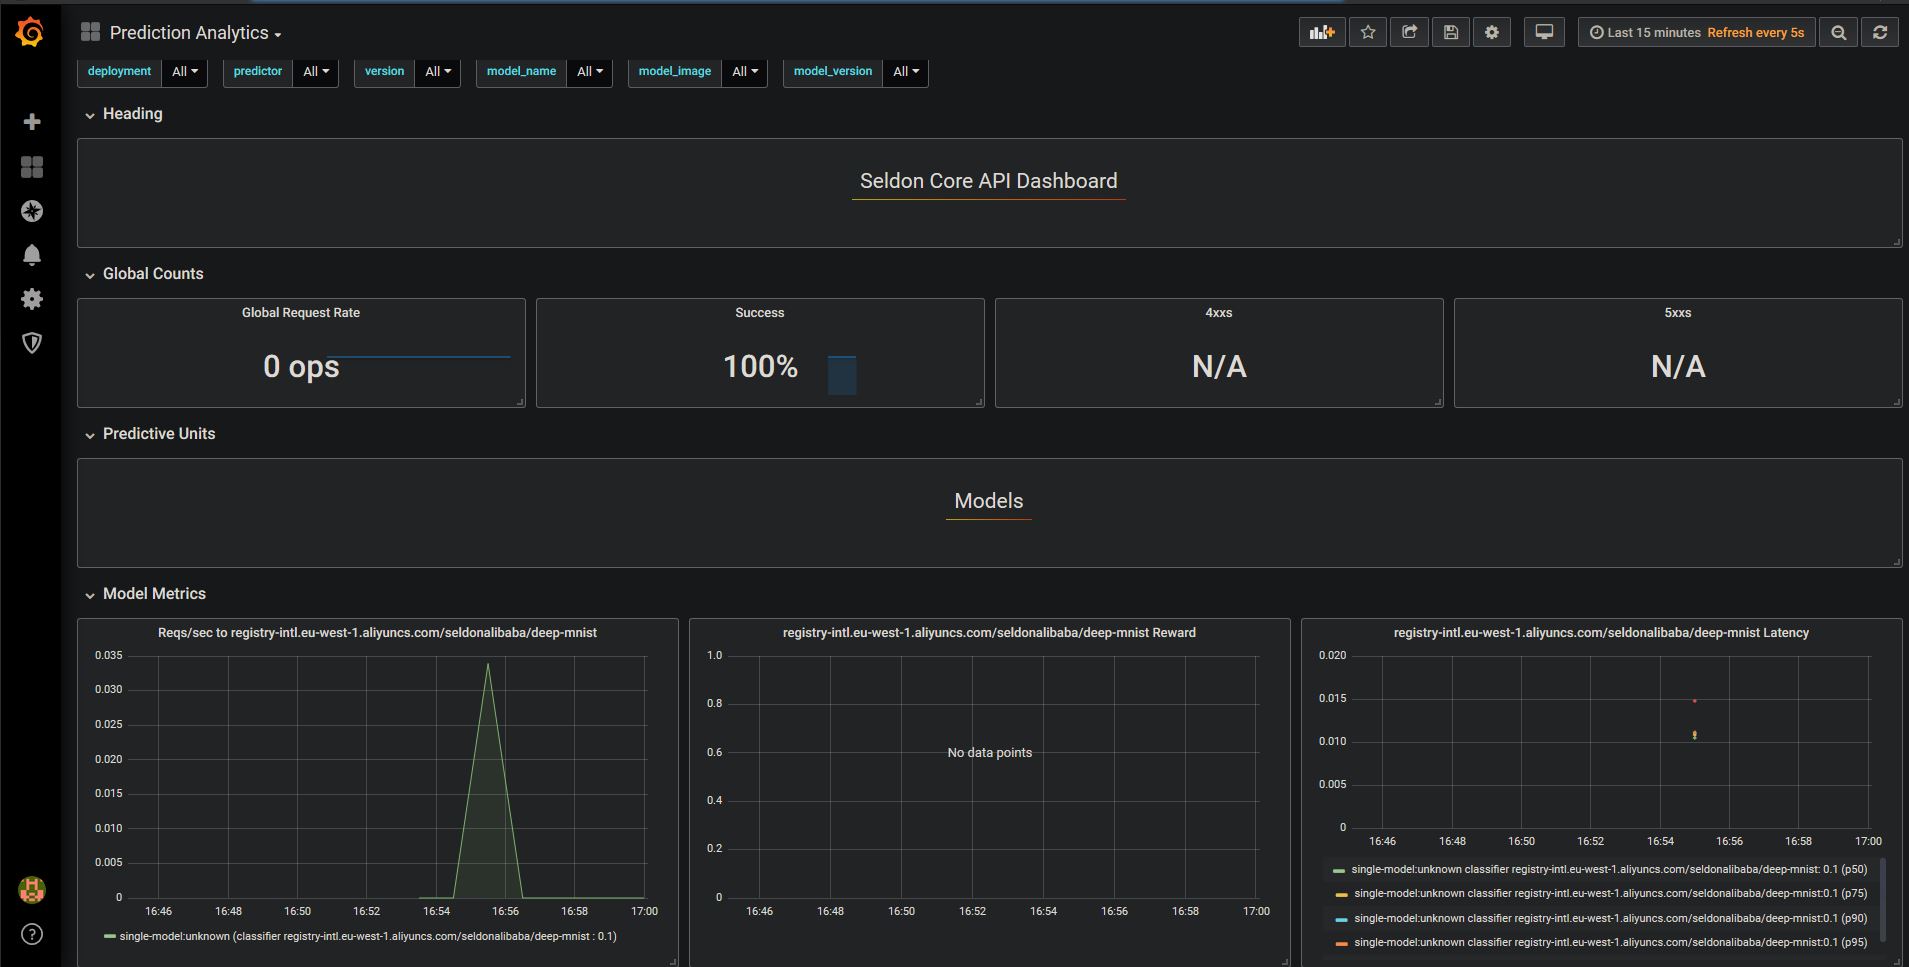Click the Add panel toolbar icon

point(1322,33)
